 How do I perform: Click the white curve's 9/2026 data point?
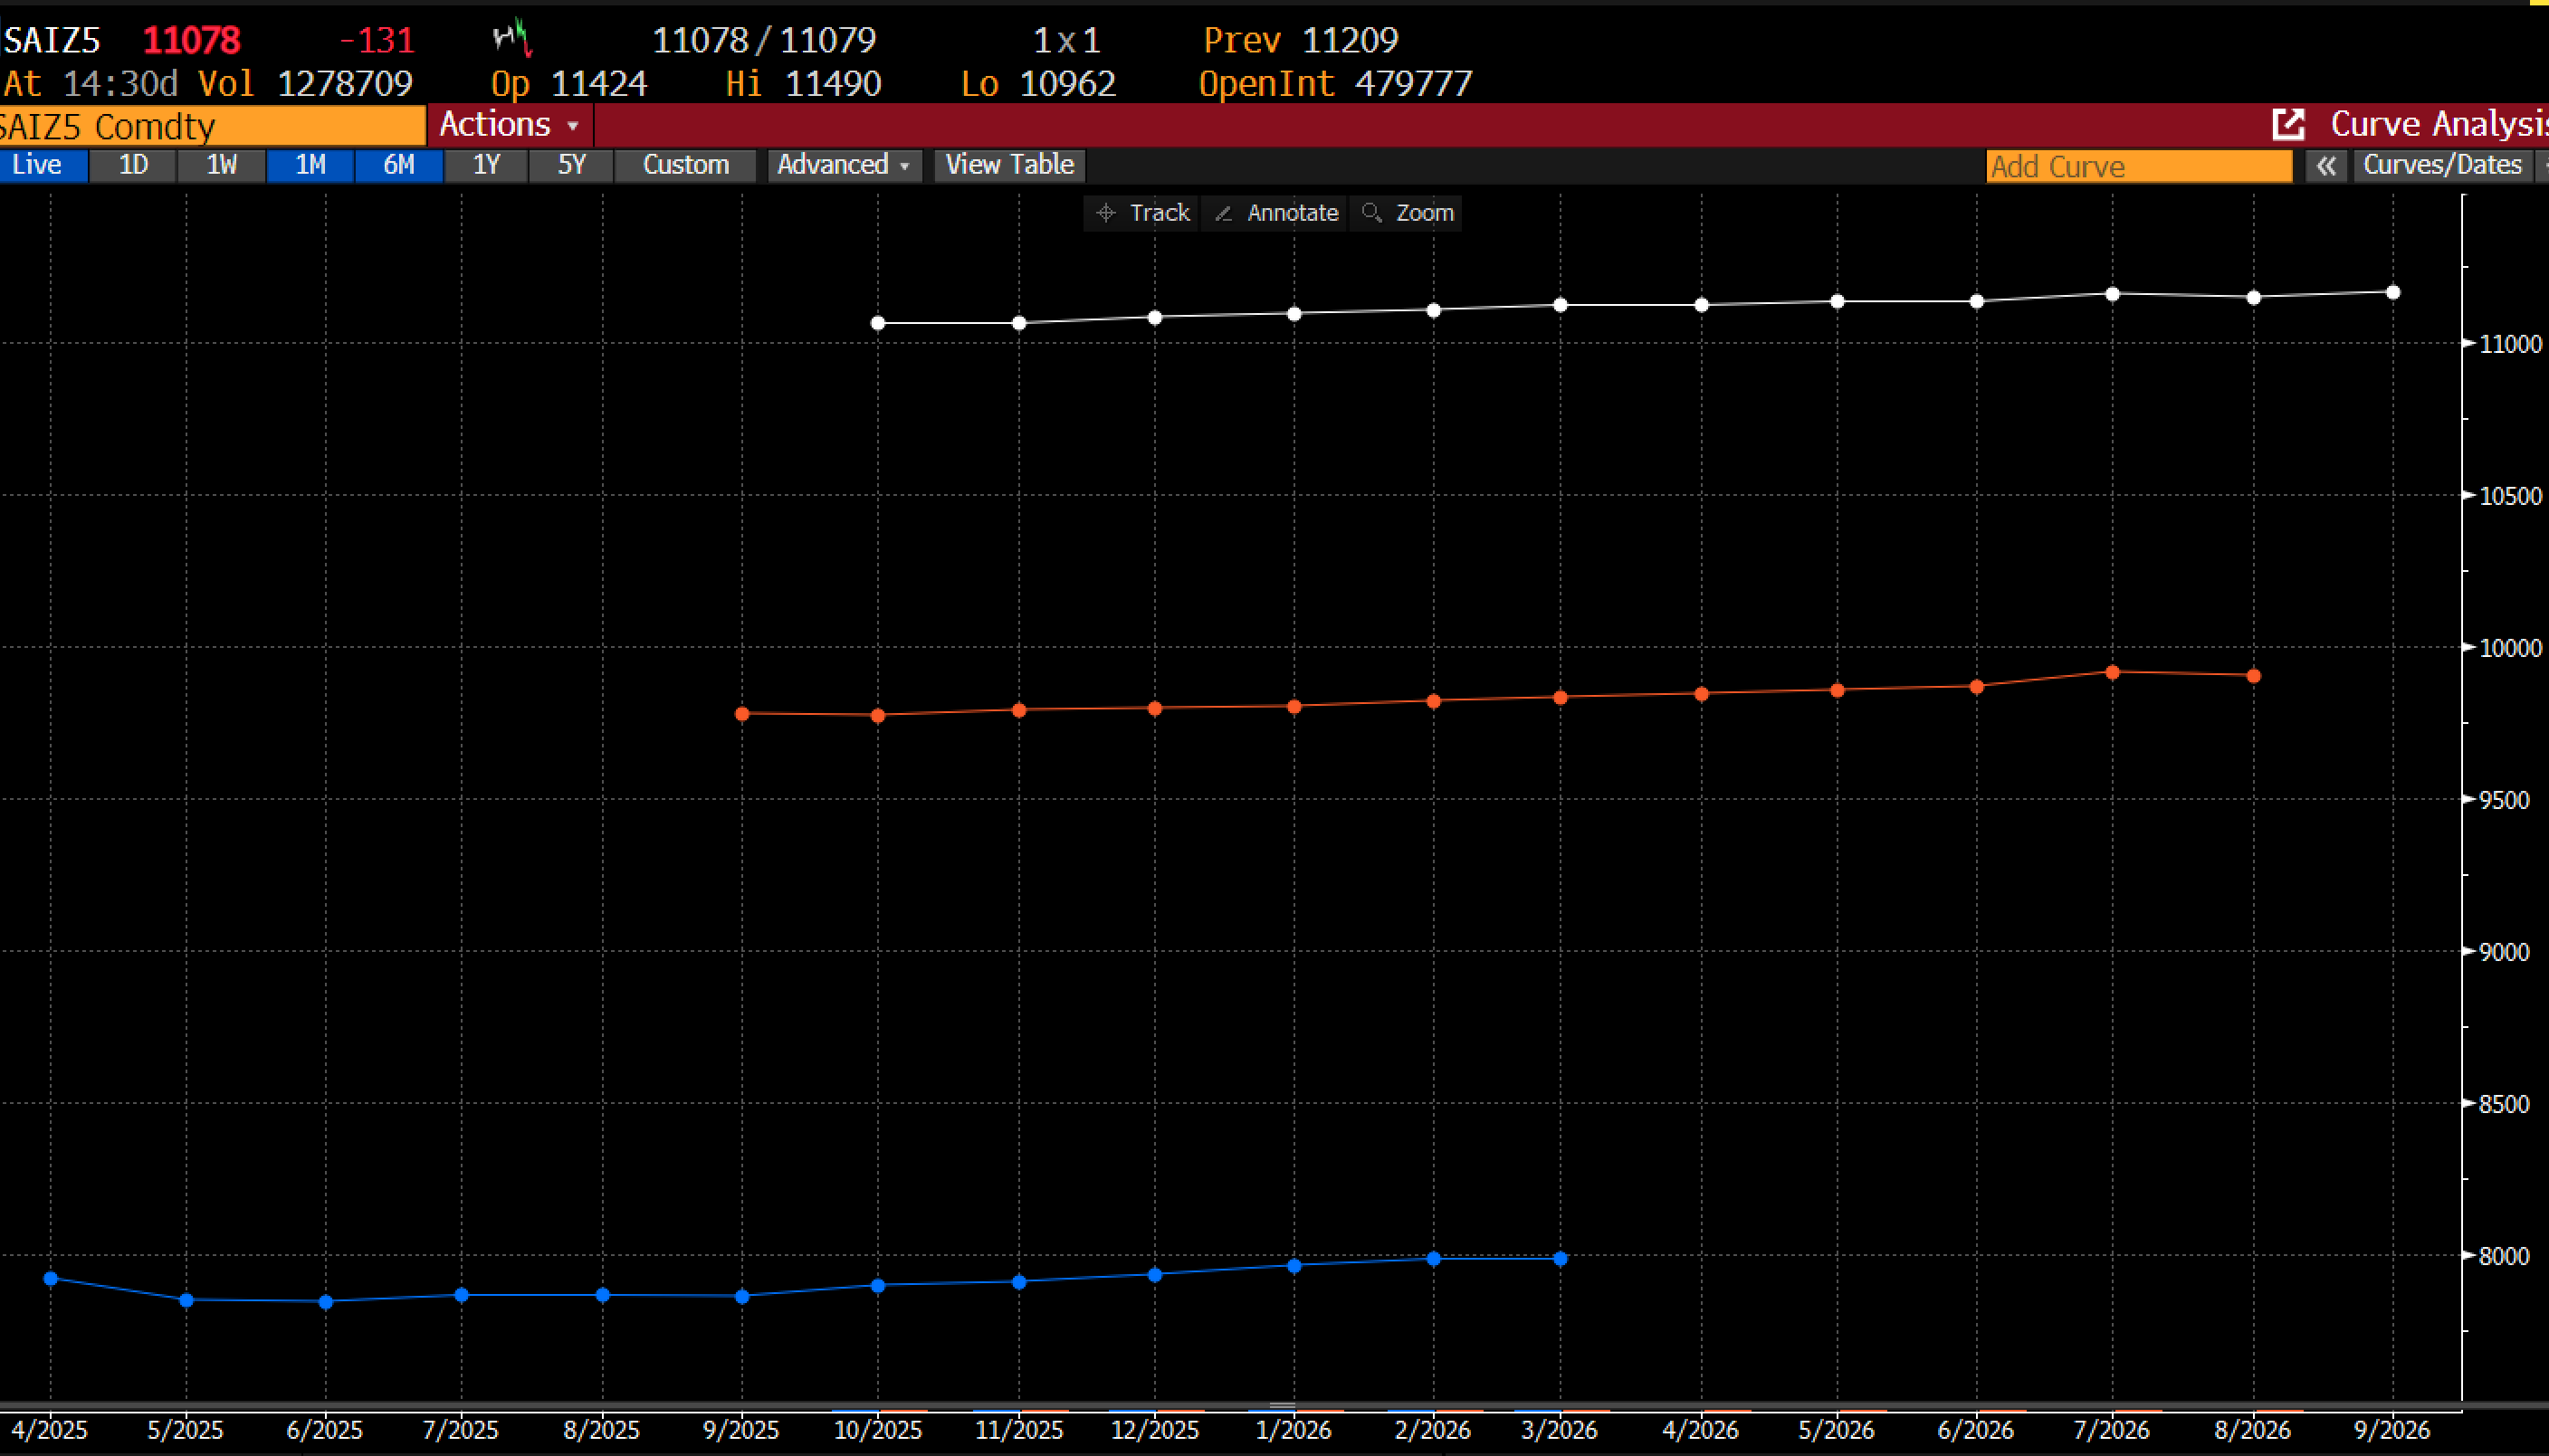2393,293
